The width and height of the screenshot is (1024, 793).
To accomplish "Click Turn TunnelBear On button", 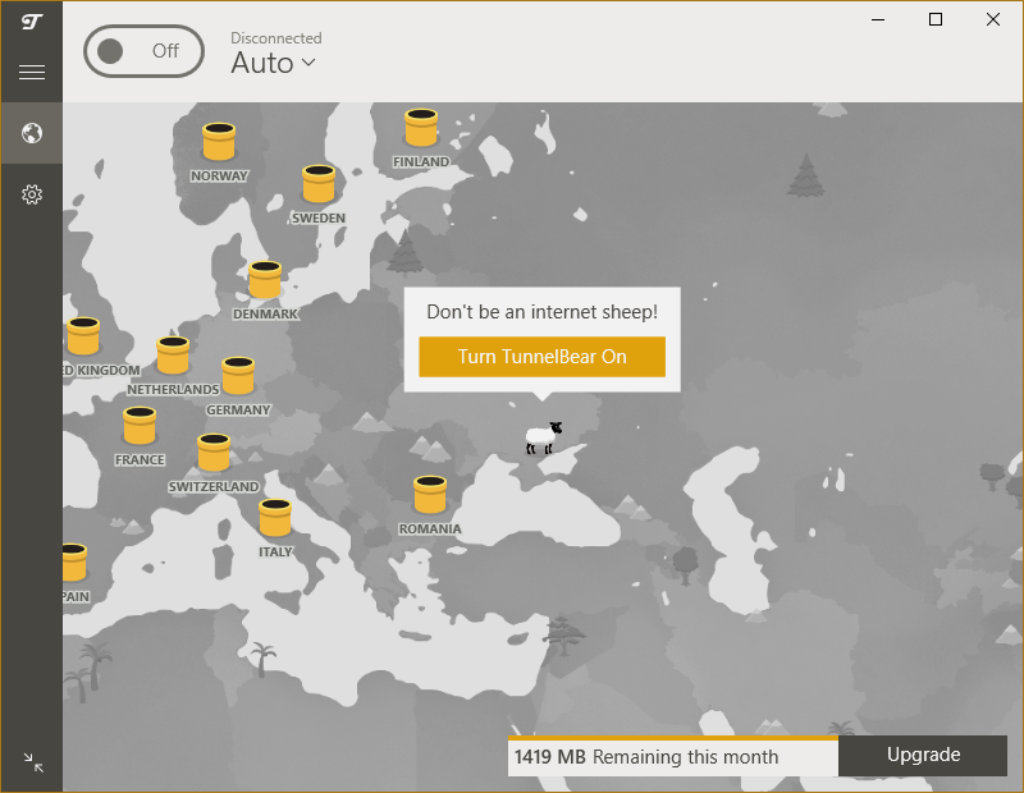I will point(541,357).
